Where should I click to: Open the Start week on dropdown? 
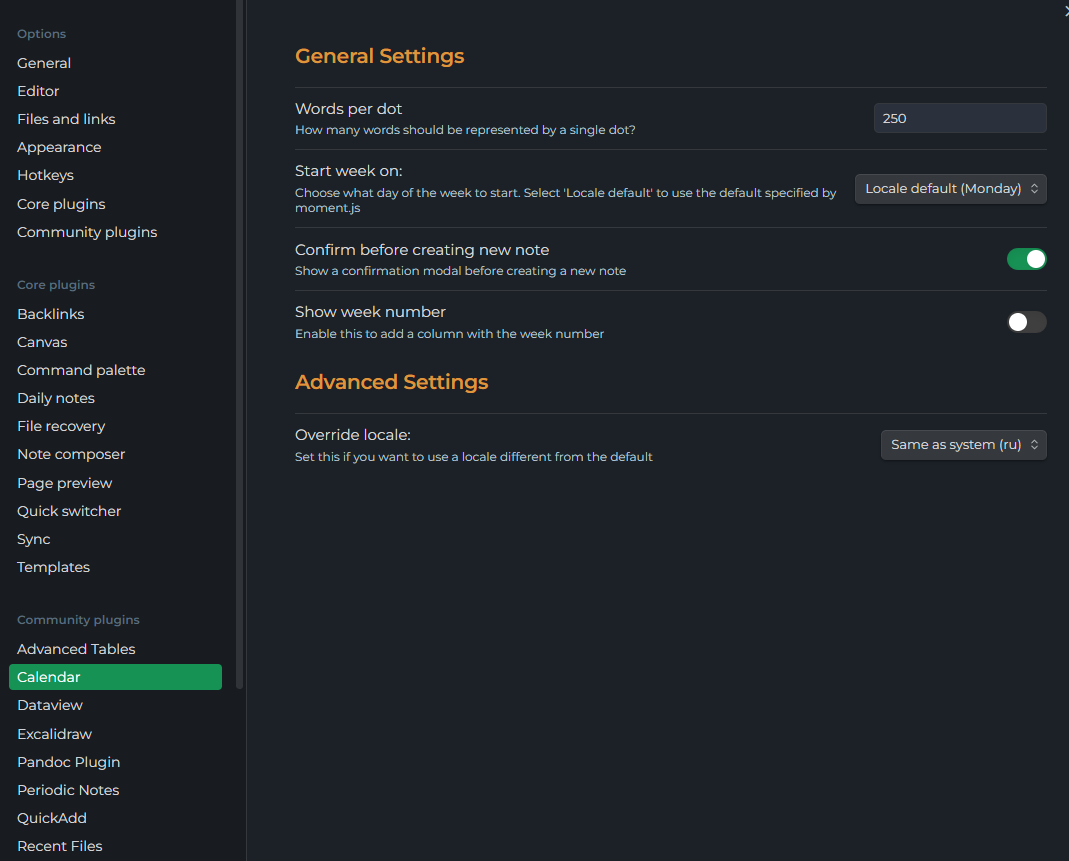[x=950, y=189]
